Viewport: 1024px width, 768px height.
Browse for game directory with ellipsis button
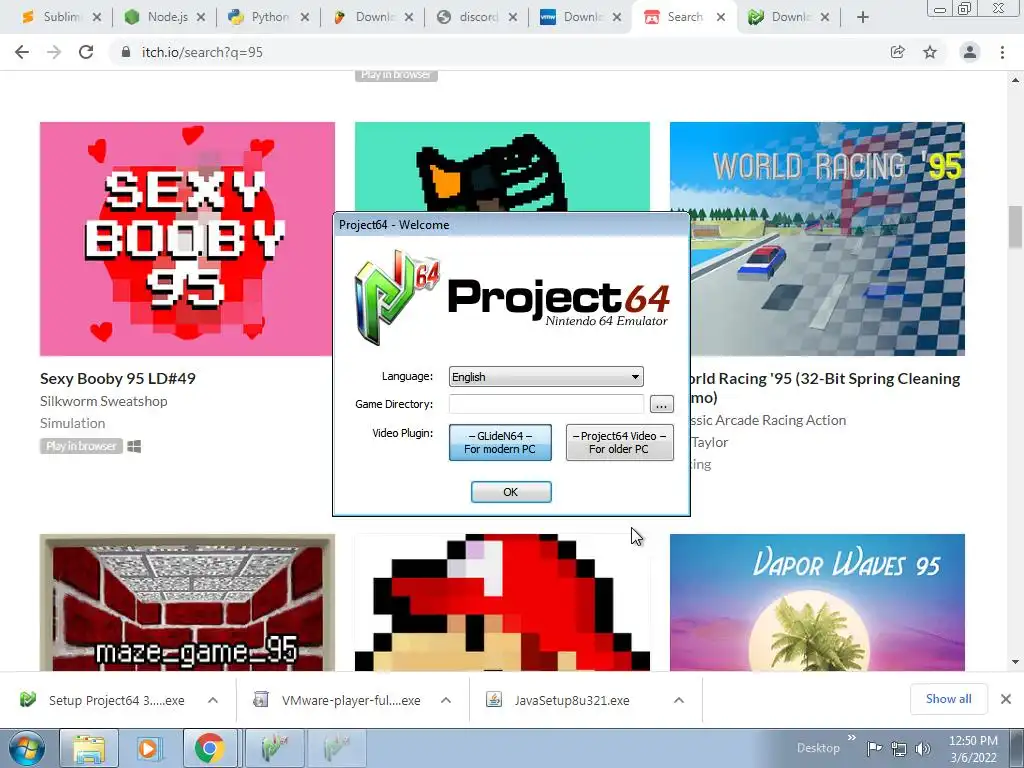tap(662, 404)
